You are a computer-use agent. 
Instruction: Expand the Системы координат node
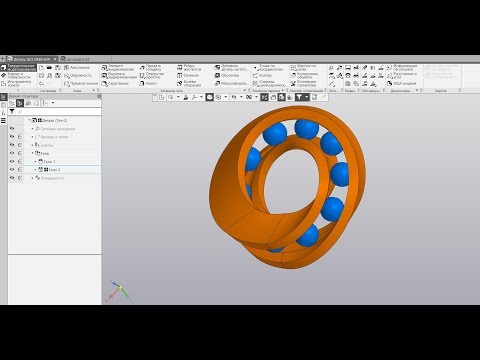coord(32,128)
